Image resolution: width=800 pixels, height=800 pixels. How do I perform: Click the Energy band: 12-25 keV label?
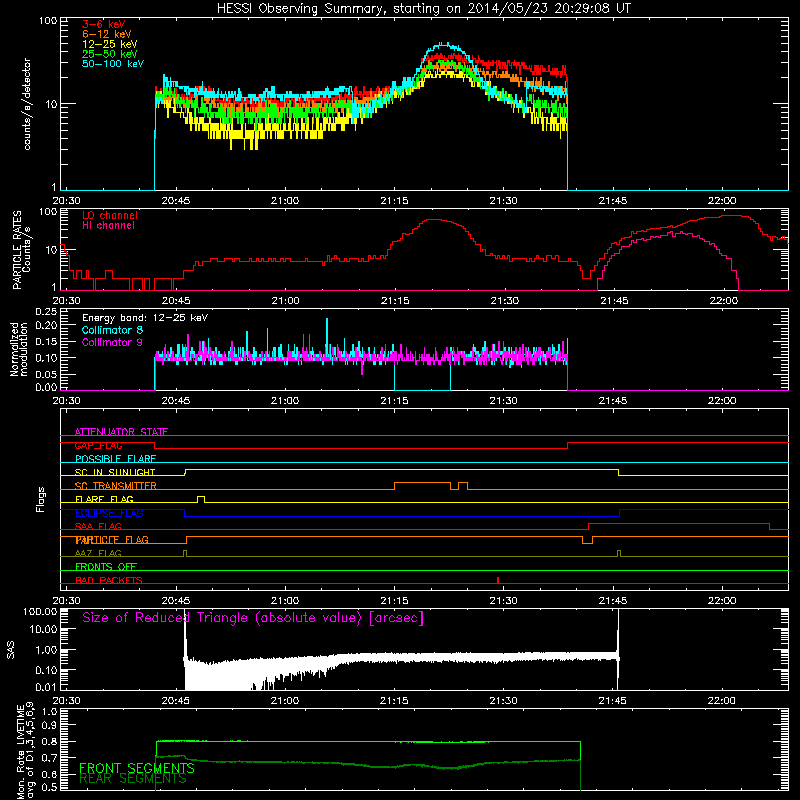(x=145, y=318)
